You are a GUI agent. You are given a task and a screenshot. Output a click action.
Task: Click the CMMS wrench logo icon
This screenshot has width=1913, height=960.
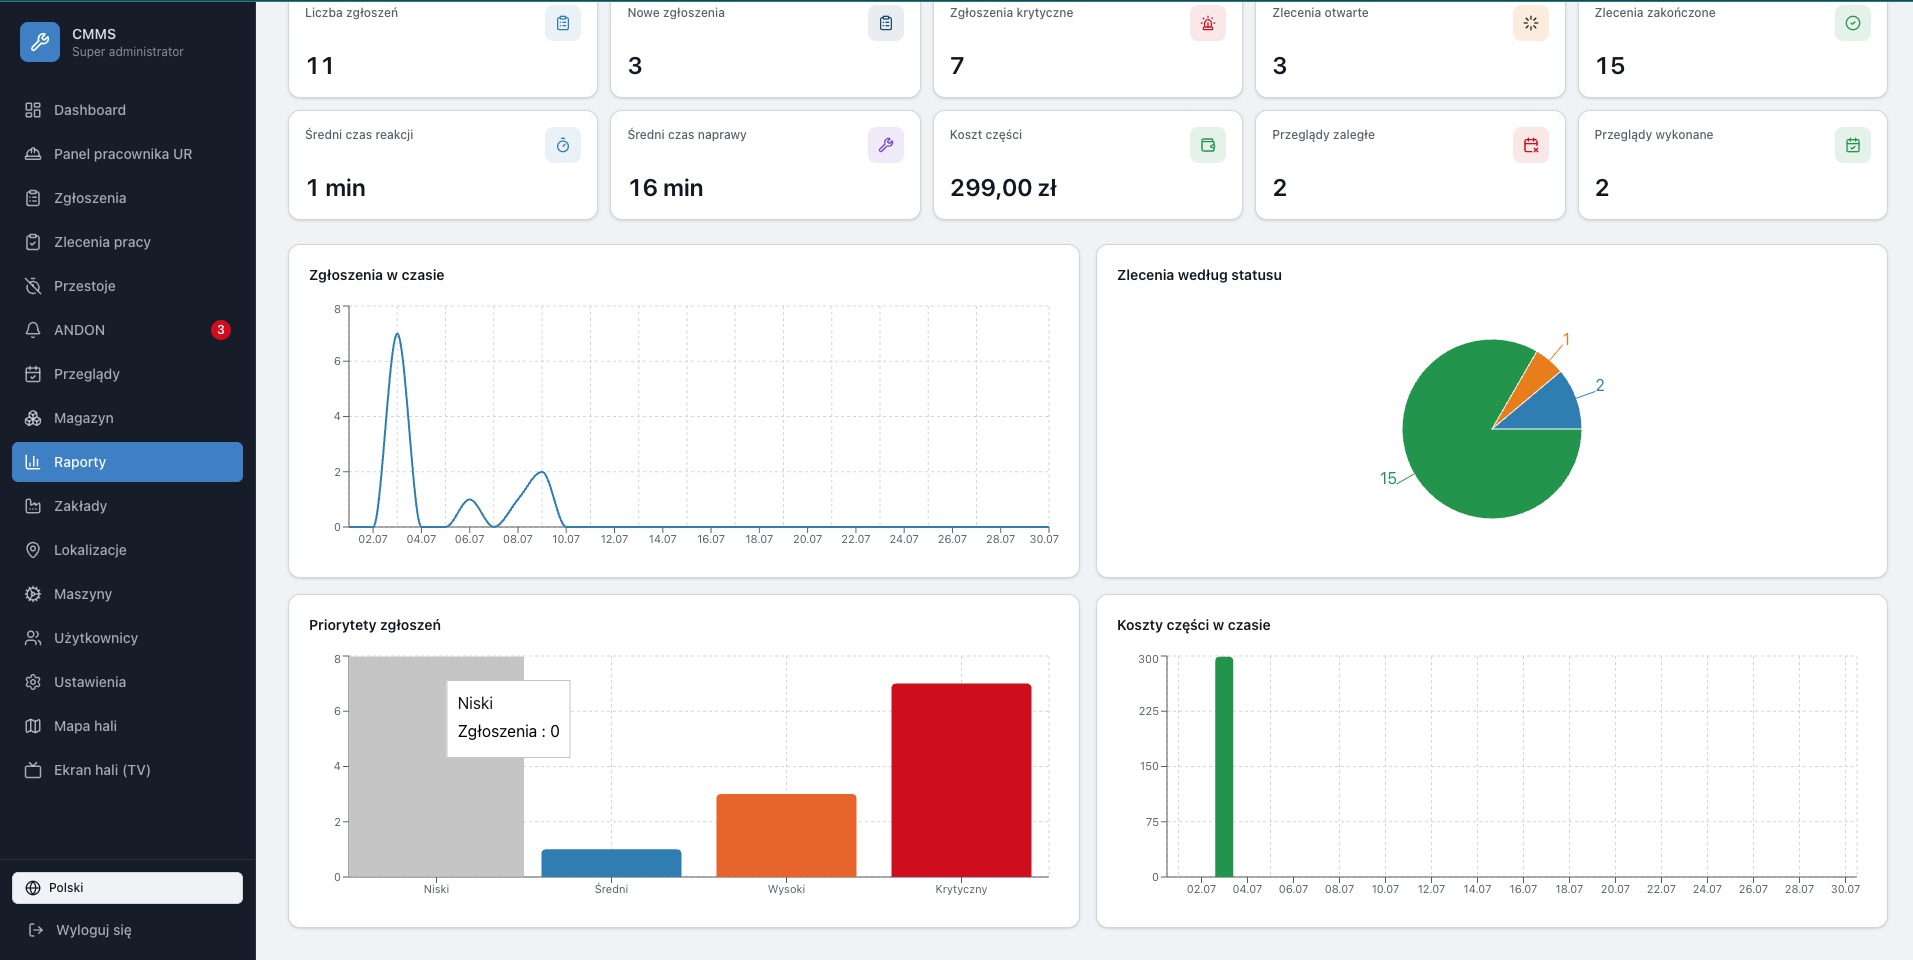click(x=40, y=42)
